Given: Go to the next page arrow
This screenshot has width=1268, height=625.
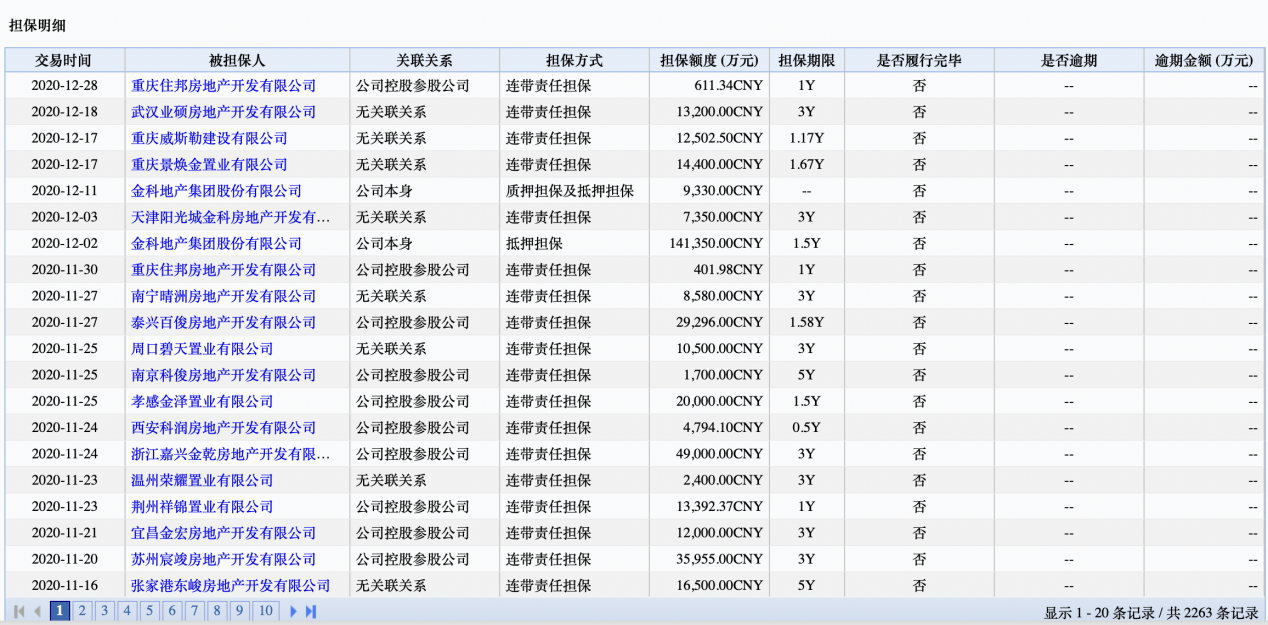Looking at the screenshot, I should point(293,611).
